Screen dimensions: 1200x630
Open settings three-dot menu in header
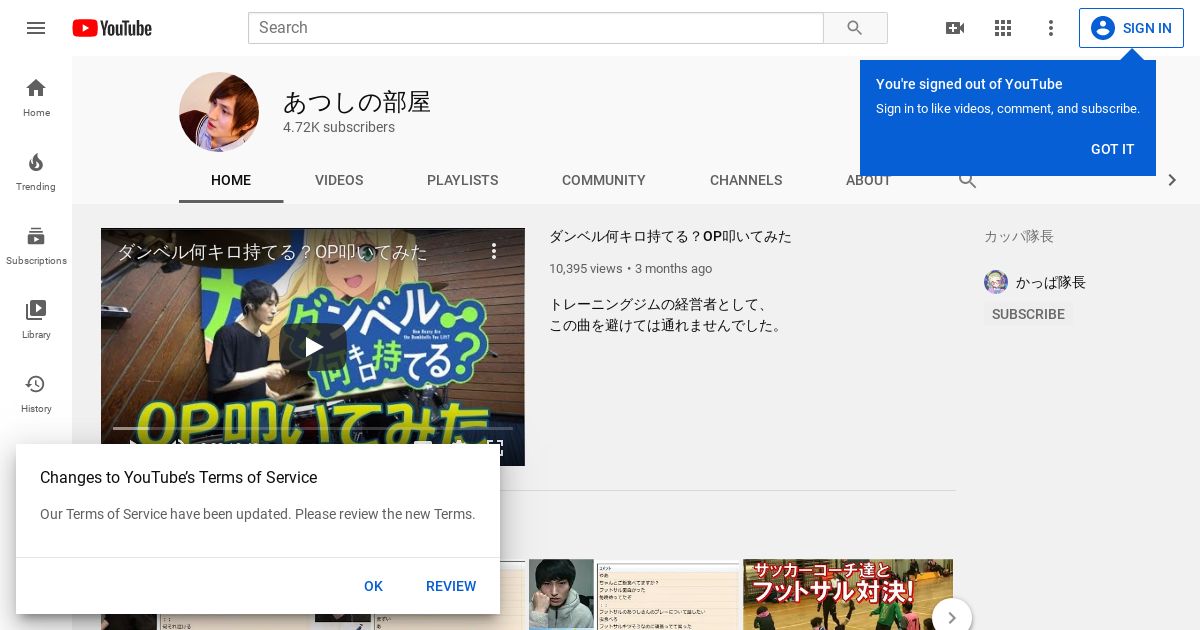[1051, 28]
